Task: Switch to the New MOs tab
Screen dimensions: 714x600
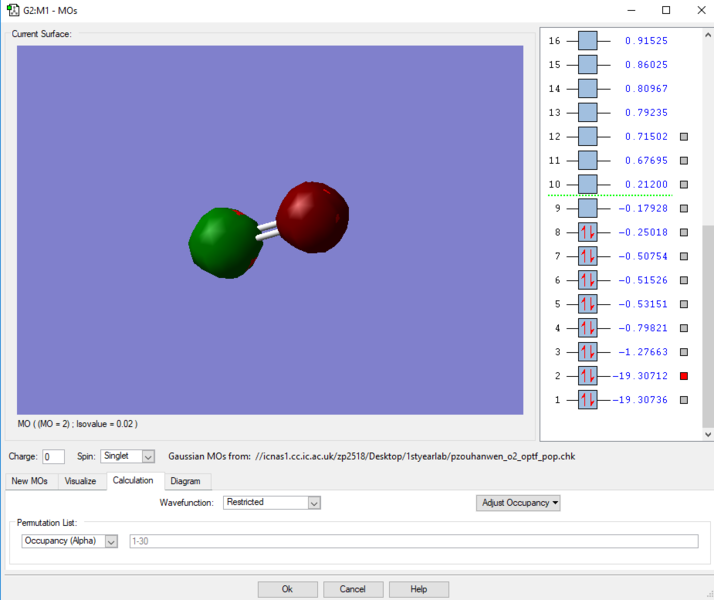Action: pos(30,481)
